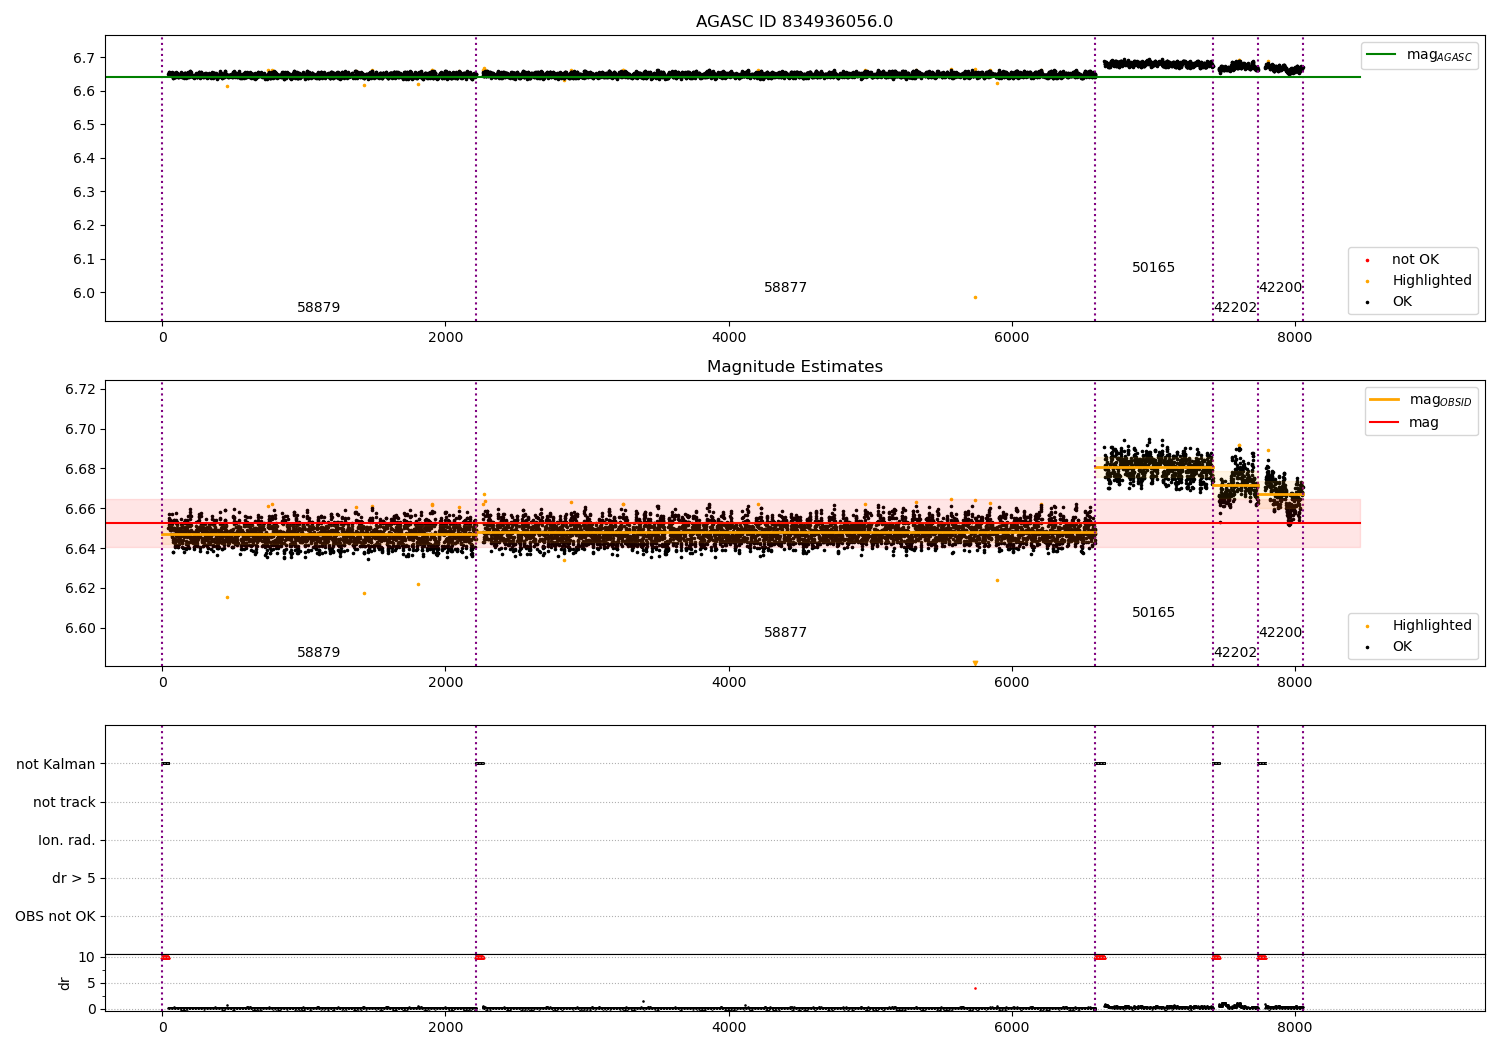Click the 6.70 y-tick label

pos(80,429)
